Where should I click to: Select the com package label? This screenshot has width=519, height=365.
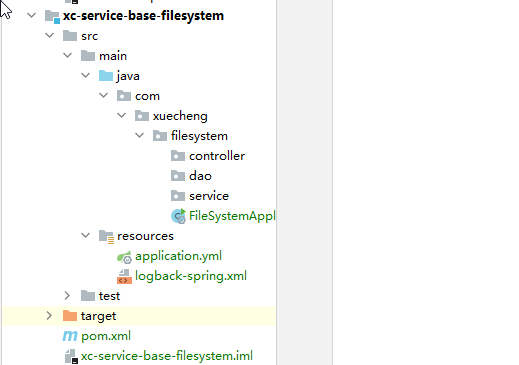coord(147,96)
